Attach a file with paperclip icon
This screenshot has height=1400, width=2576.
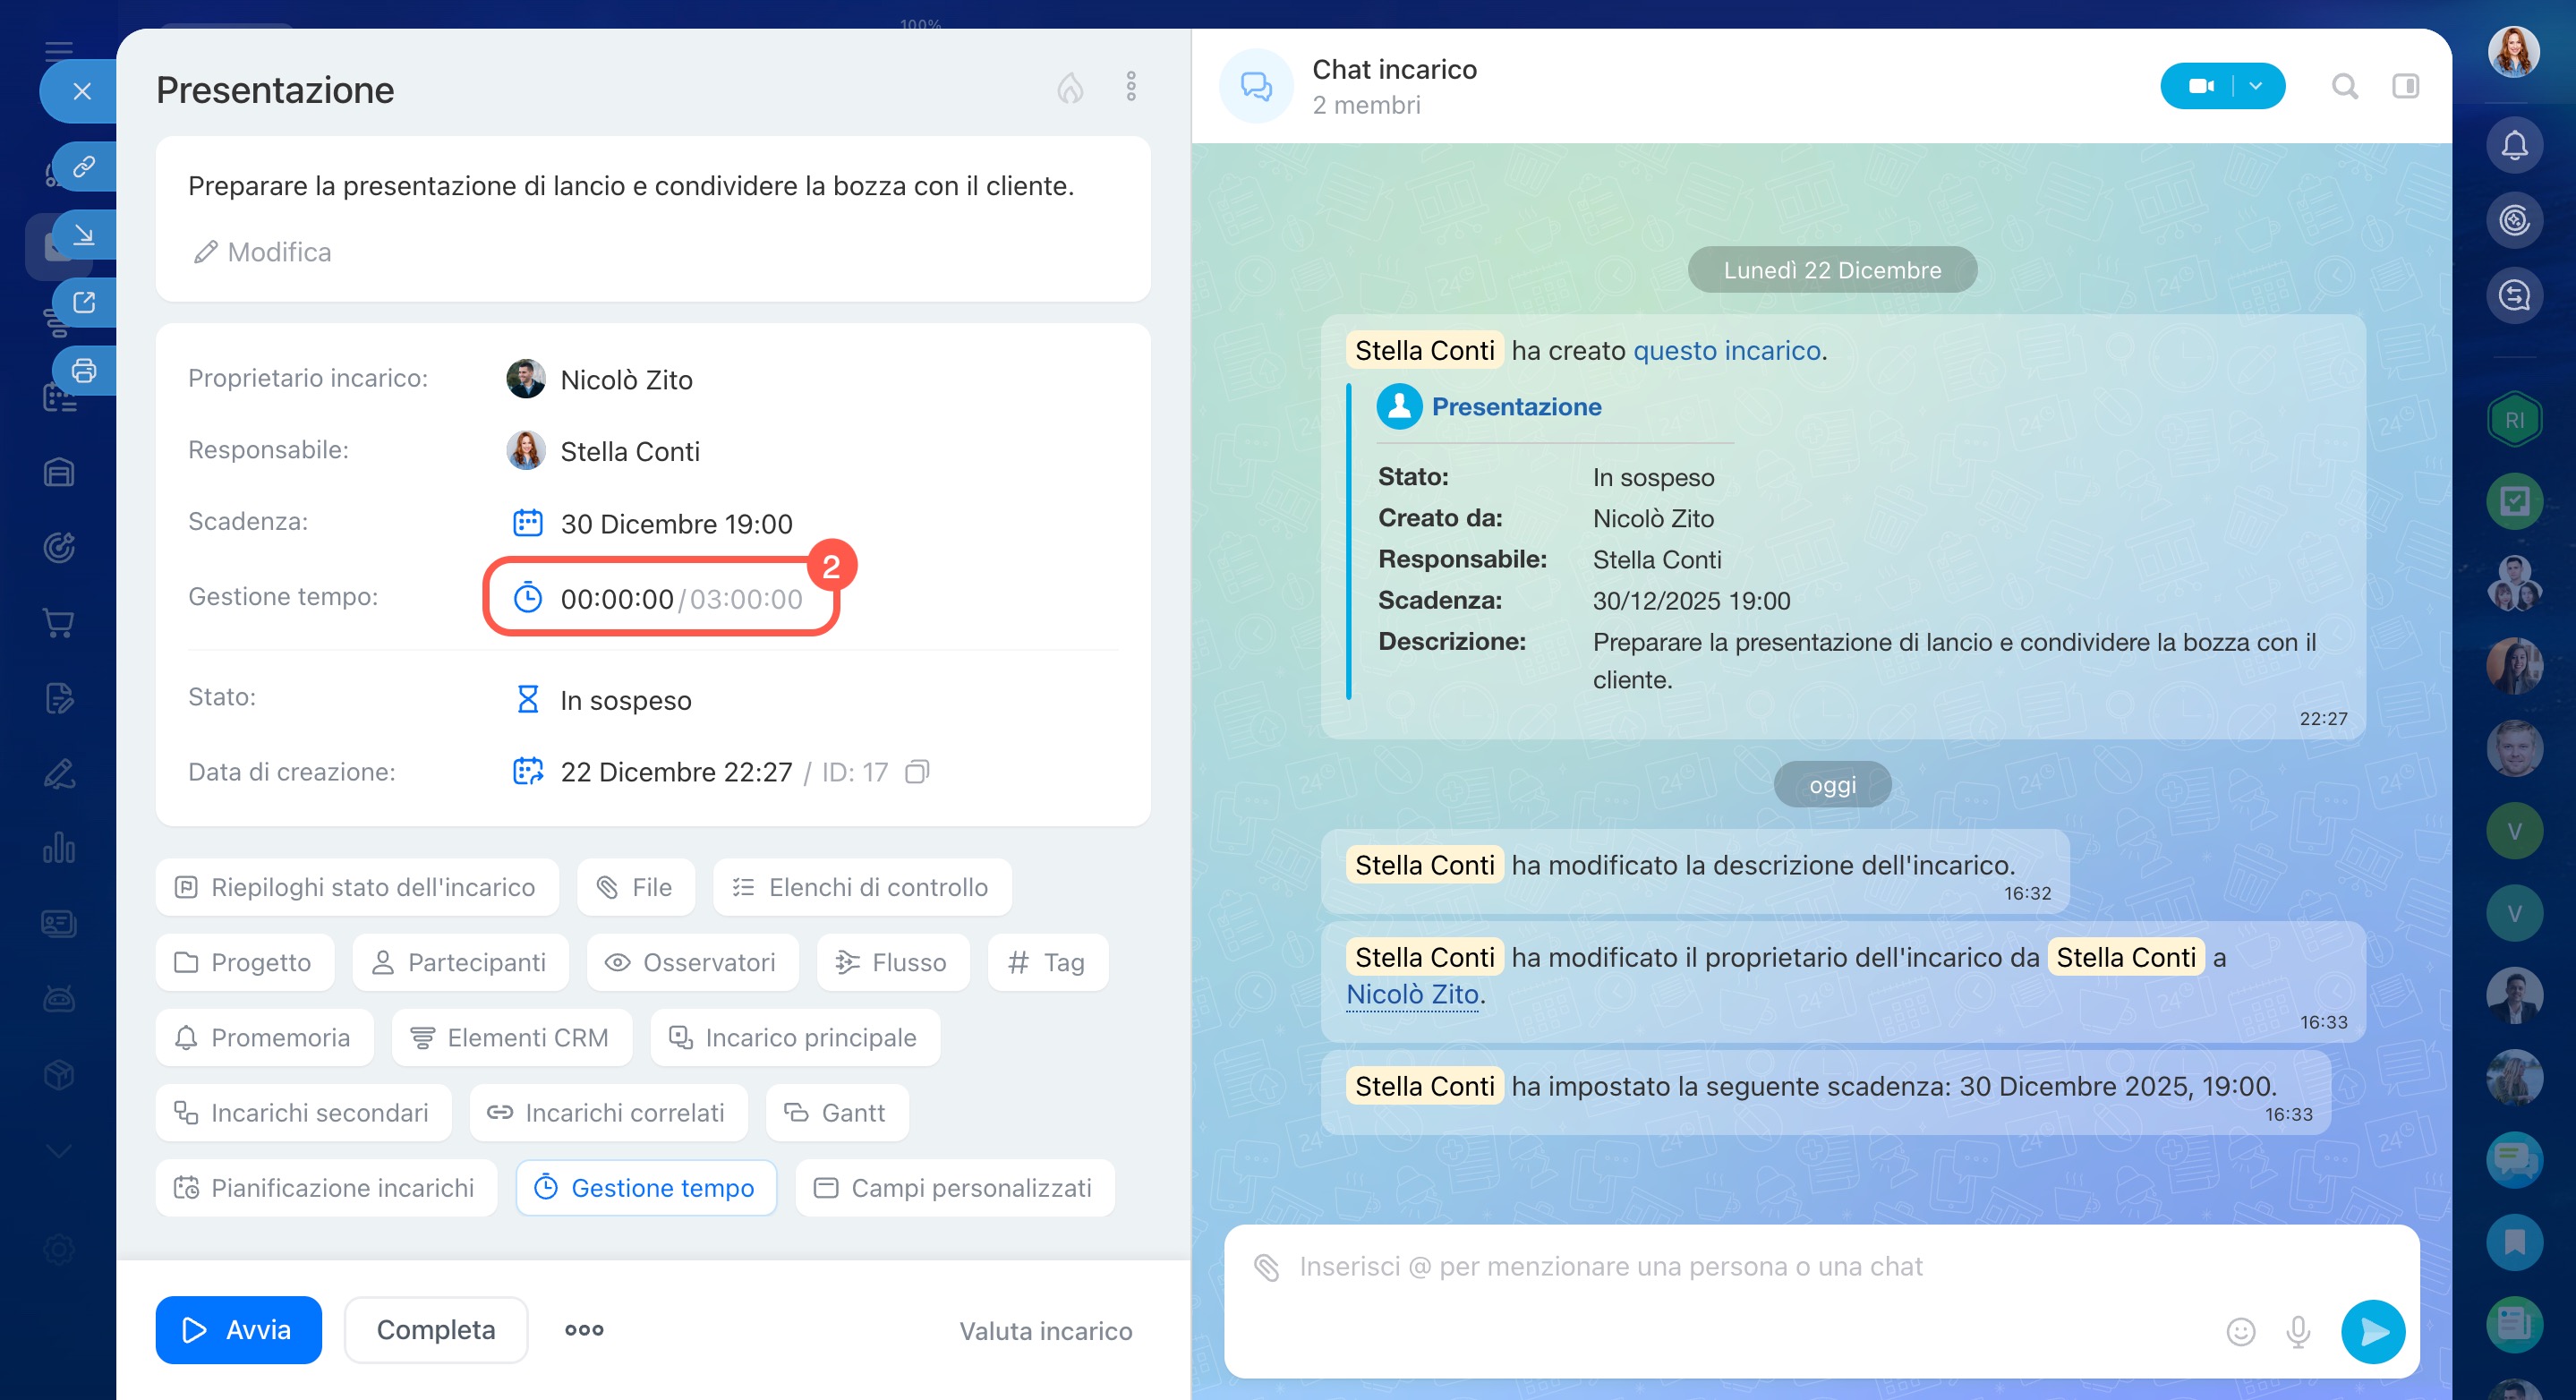tap(1266, 1267)
